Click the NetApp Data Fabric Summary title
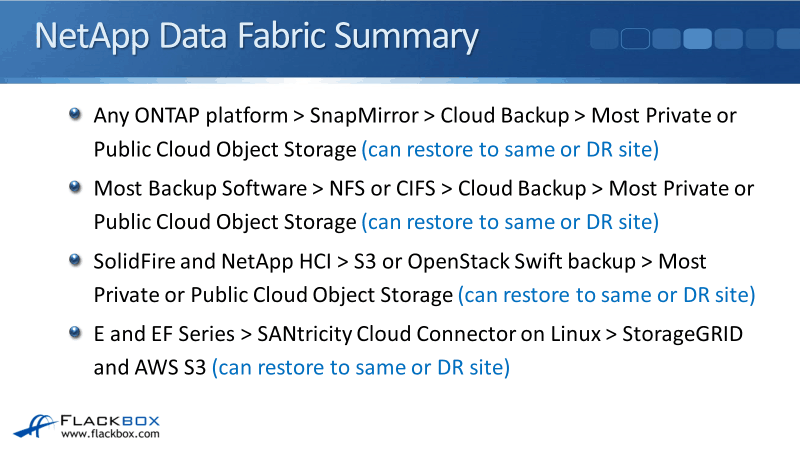The width and height of the screenshot is (800, 450). [x=256, y=37]
